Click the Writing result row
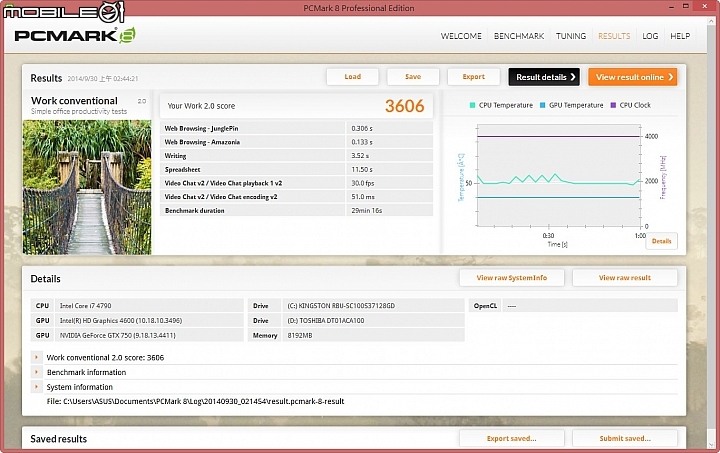 [296, 156]
